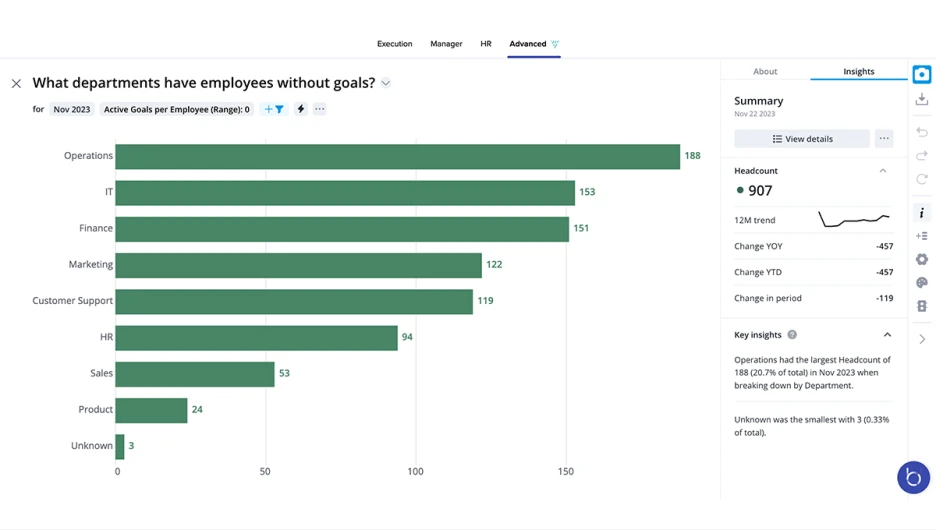Viewport: 936px width, 530px height.
Task: Close the analysis with the X button
Action: [16, 84]
